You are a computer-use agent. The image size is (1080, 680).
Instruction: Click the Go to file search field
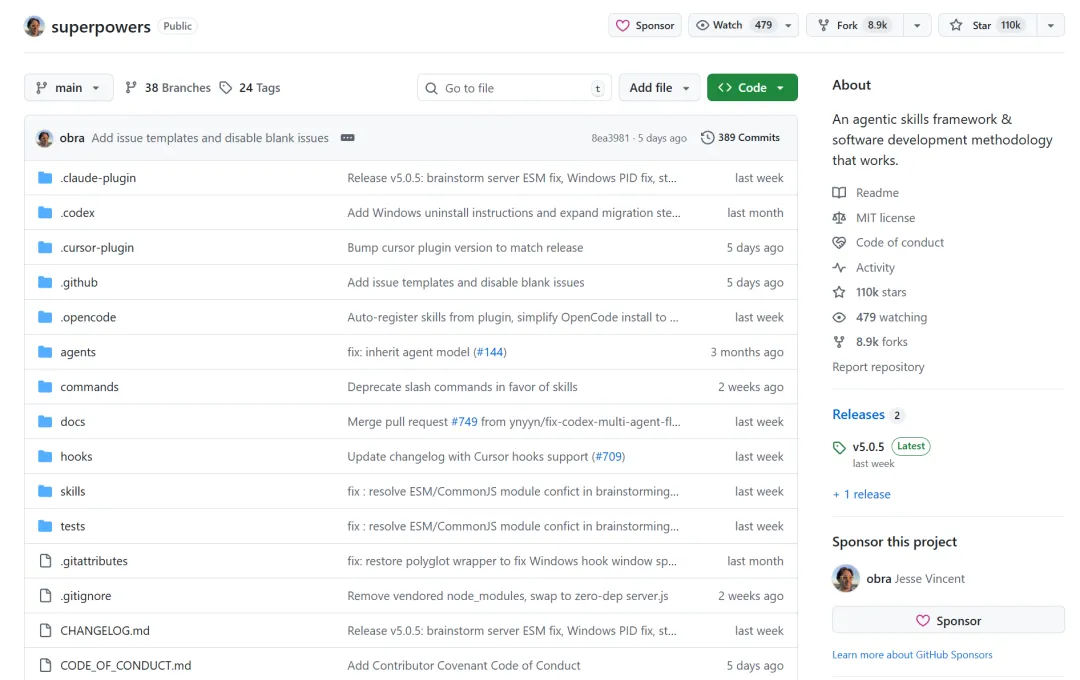tap(514, 88)
